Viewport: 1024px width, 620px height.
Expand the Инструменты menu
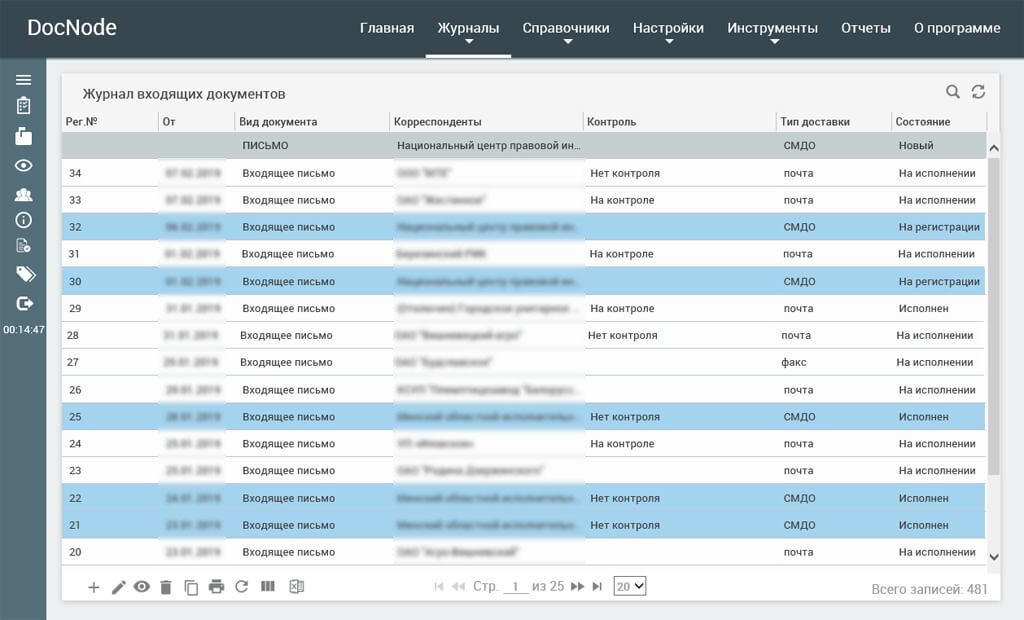773,29
